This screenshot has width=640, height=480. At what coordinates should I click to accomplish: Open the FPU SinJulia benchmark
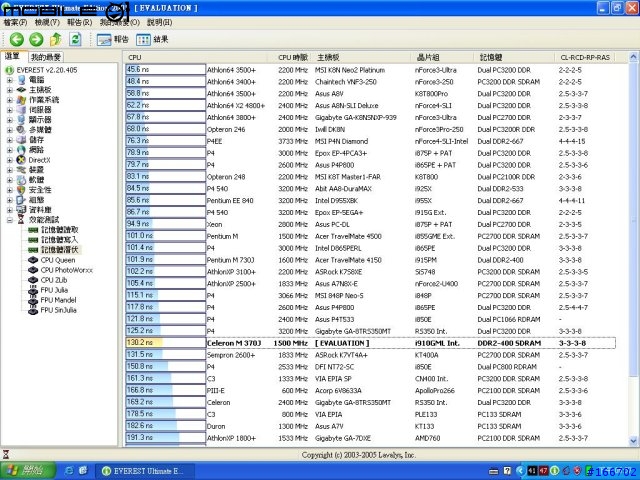(58, 310)
